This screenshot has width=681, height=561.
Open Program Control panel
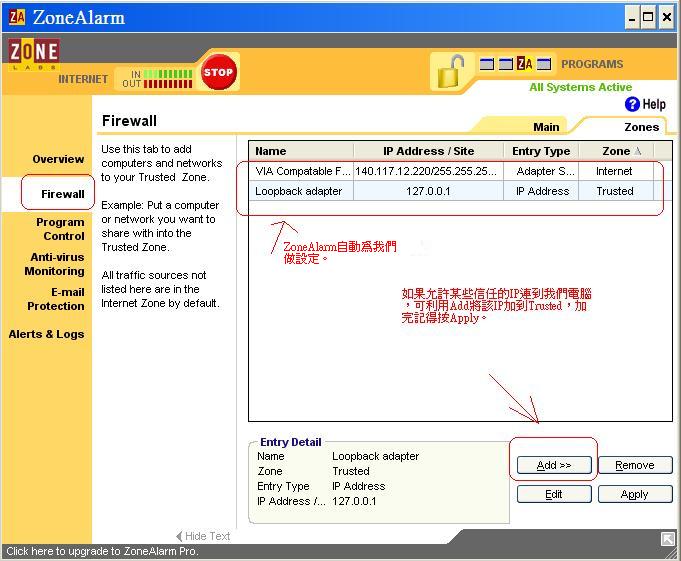60,229
